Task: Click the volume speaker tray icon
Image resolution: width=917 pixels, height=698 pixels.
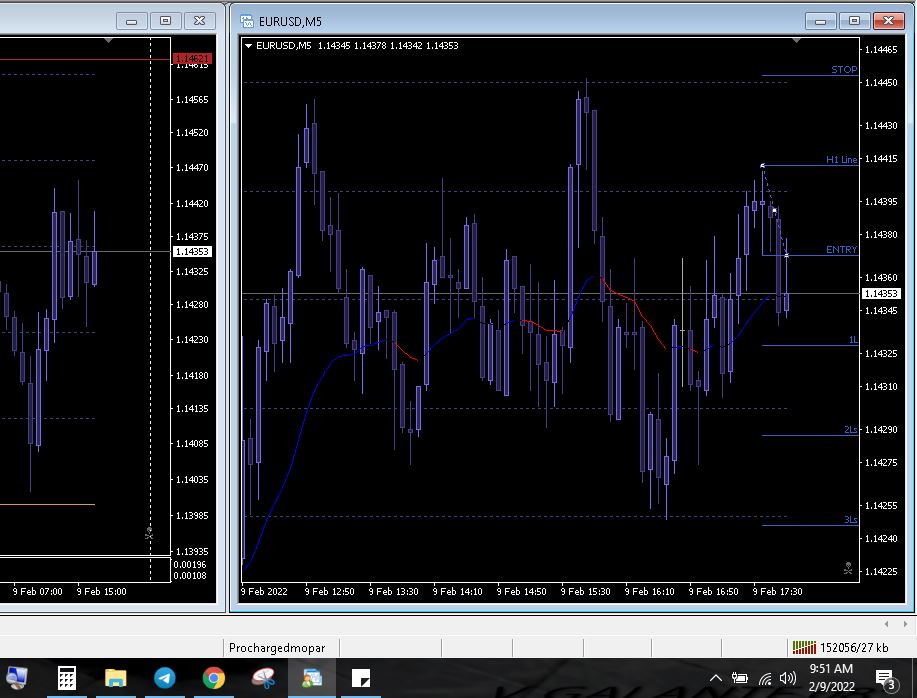Action: (x=788, y=679)
